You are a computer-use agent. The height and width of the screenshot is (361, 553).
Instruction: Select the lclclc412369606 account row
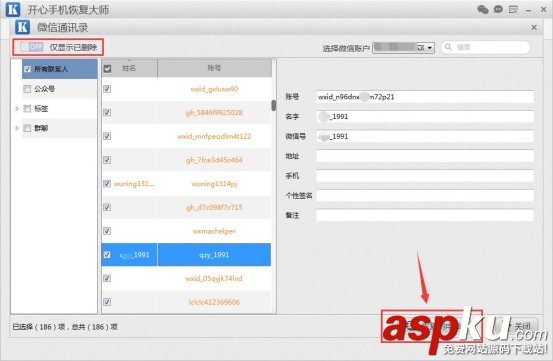click(x=187, y=302)
